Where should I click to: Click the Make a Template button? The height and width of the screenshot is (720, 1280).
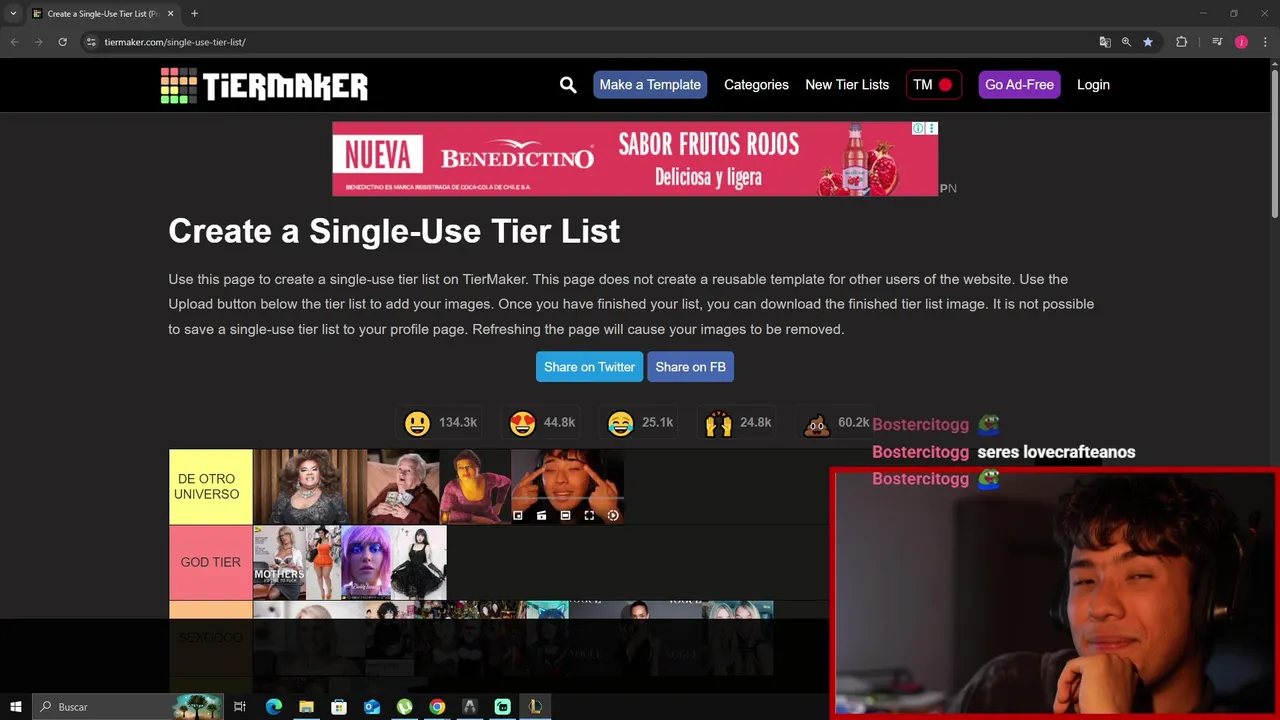(x=650, y=85)
